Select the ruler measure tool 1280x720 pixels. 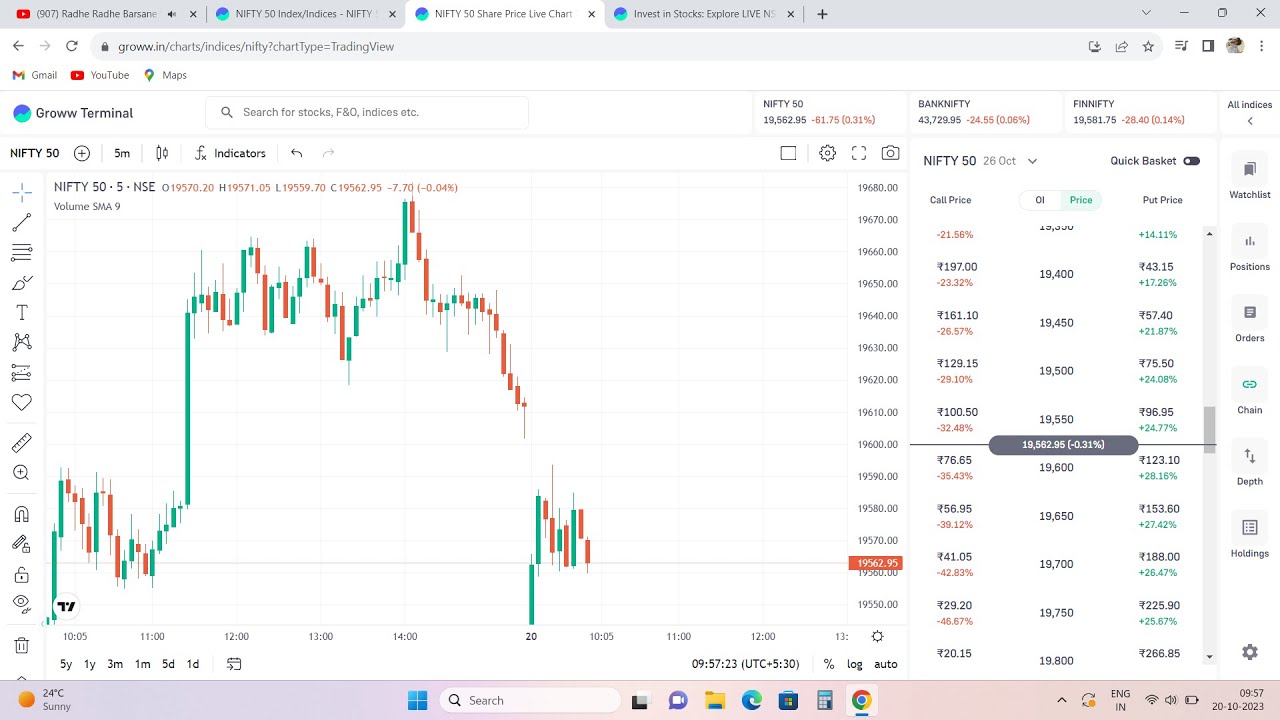coord(22,443)
